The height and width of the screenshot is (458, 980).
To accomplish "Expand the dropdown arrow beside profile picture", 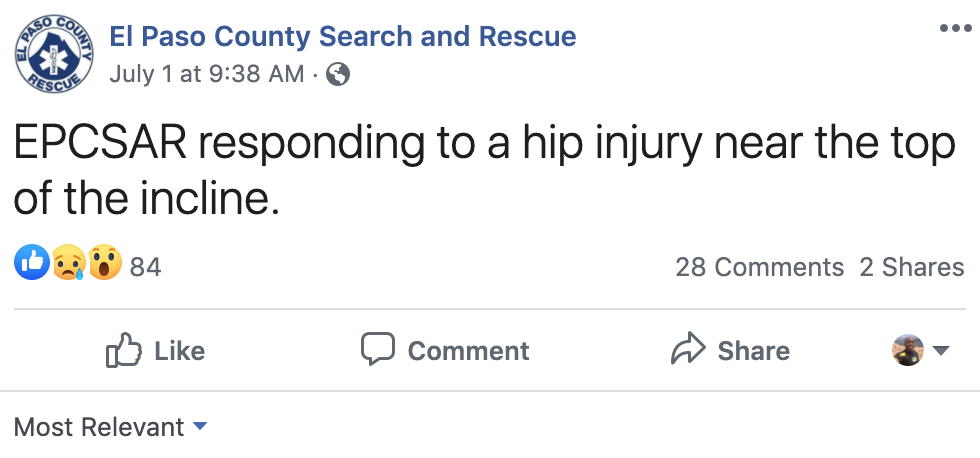I will [941, 351].
